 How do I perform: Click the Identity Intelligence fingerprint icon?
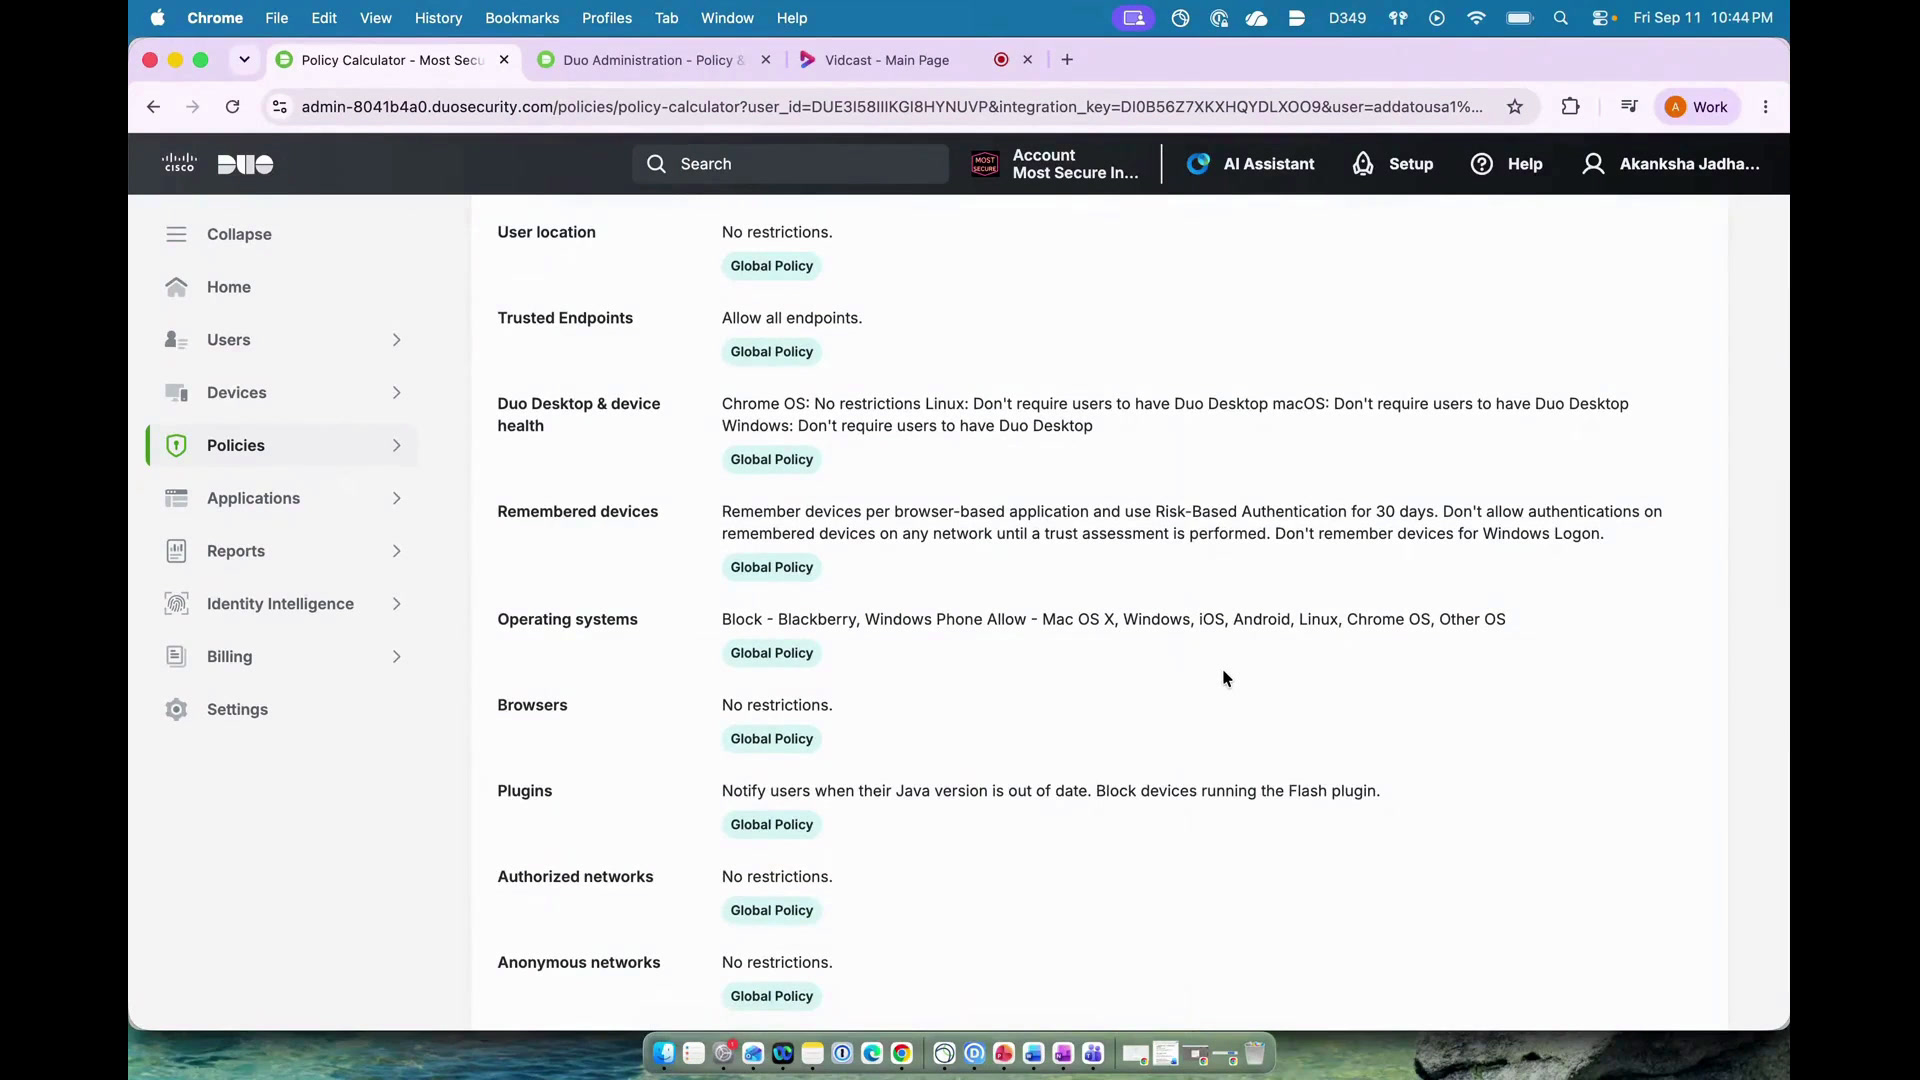176,604
